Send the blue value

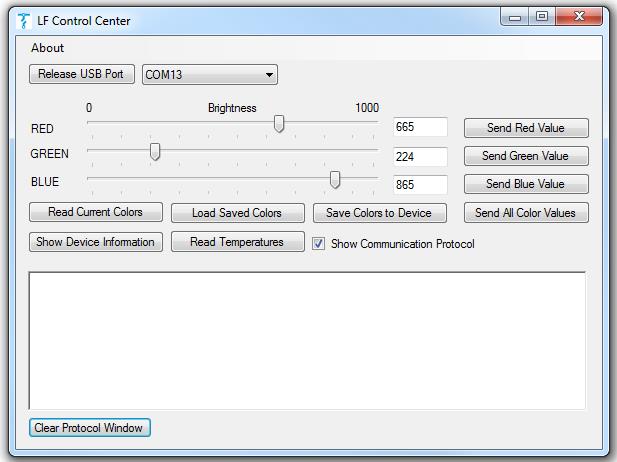[x=526, y=184]
